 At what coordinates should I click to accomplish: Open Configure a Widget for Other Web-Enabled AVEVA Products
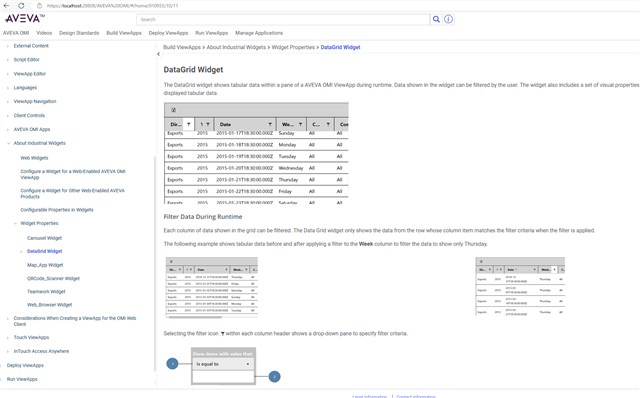(x=73, y=193)
